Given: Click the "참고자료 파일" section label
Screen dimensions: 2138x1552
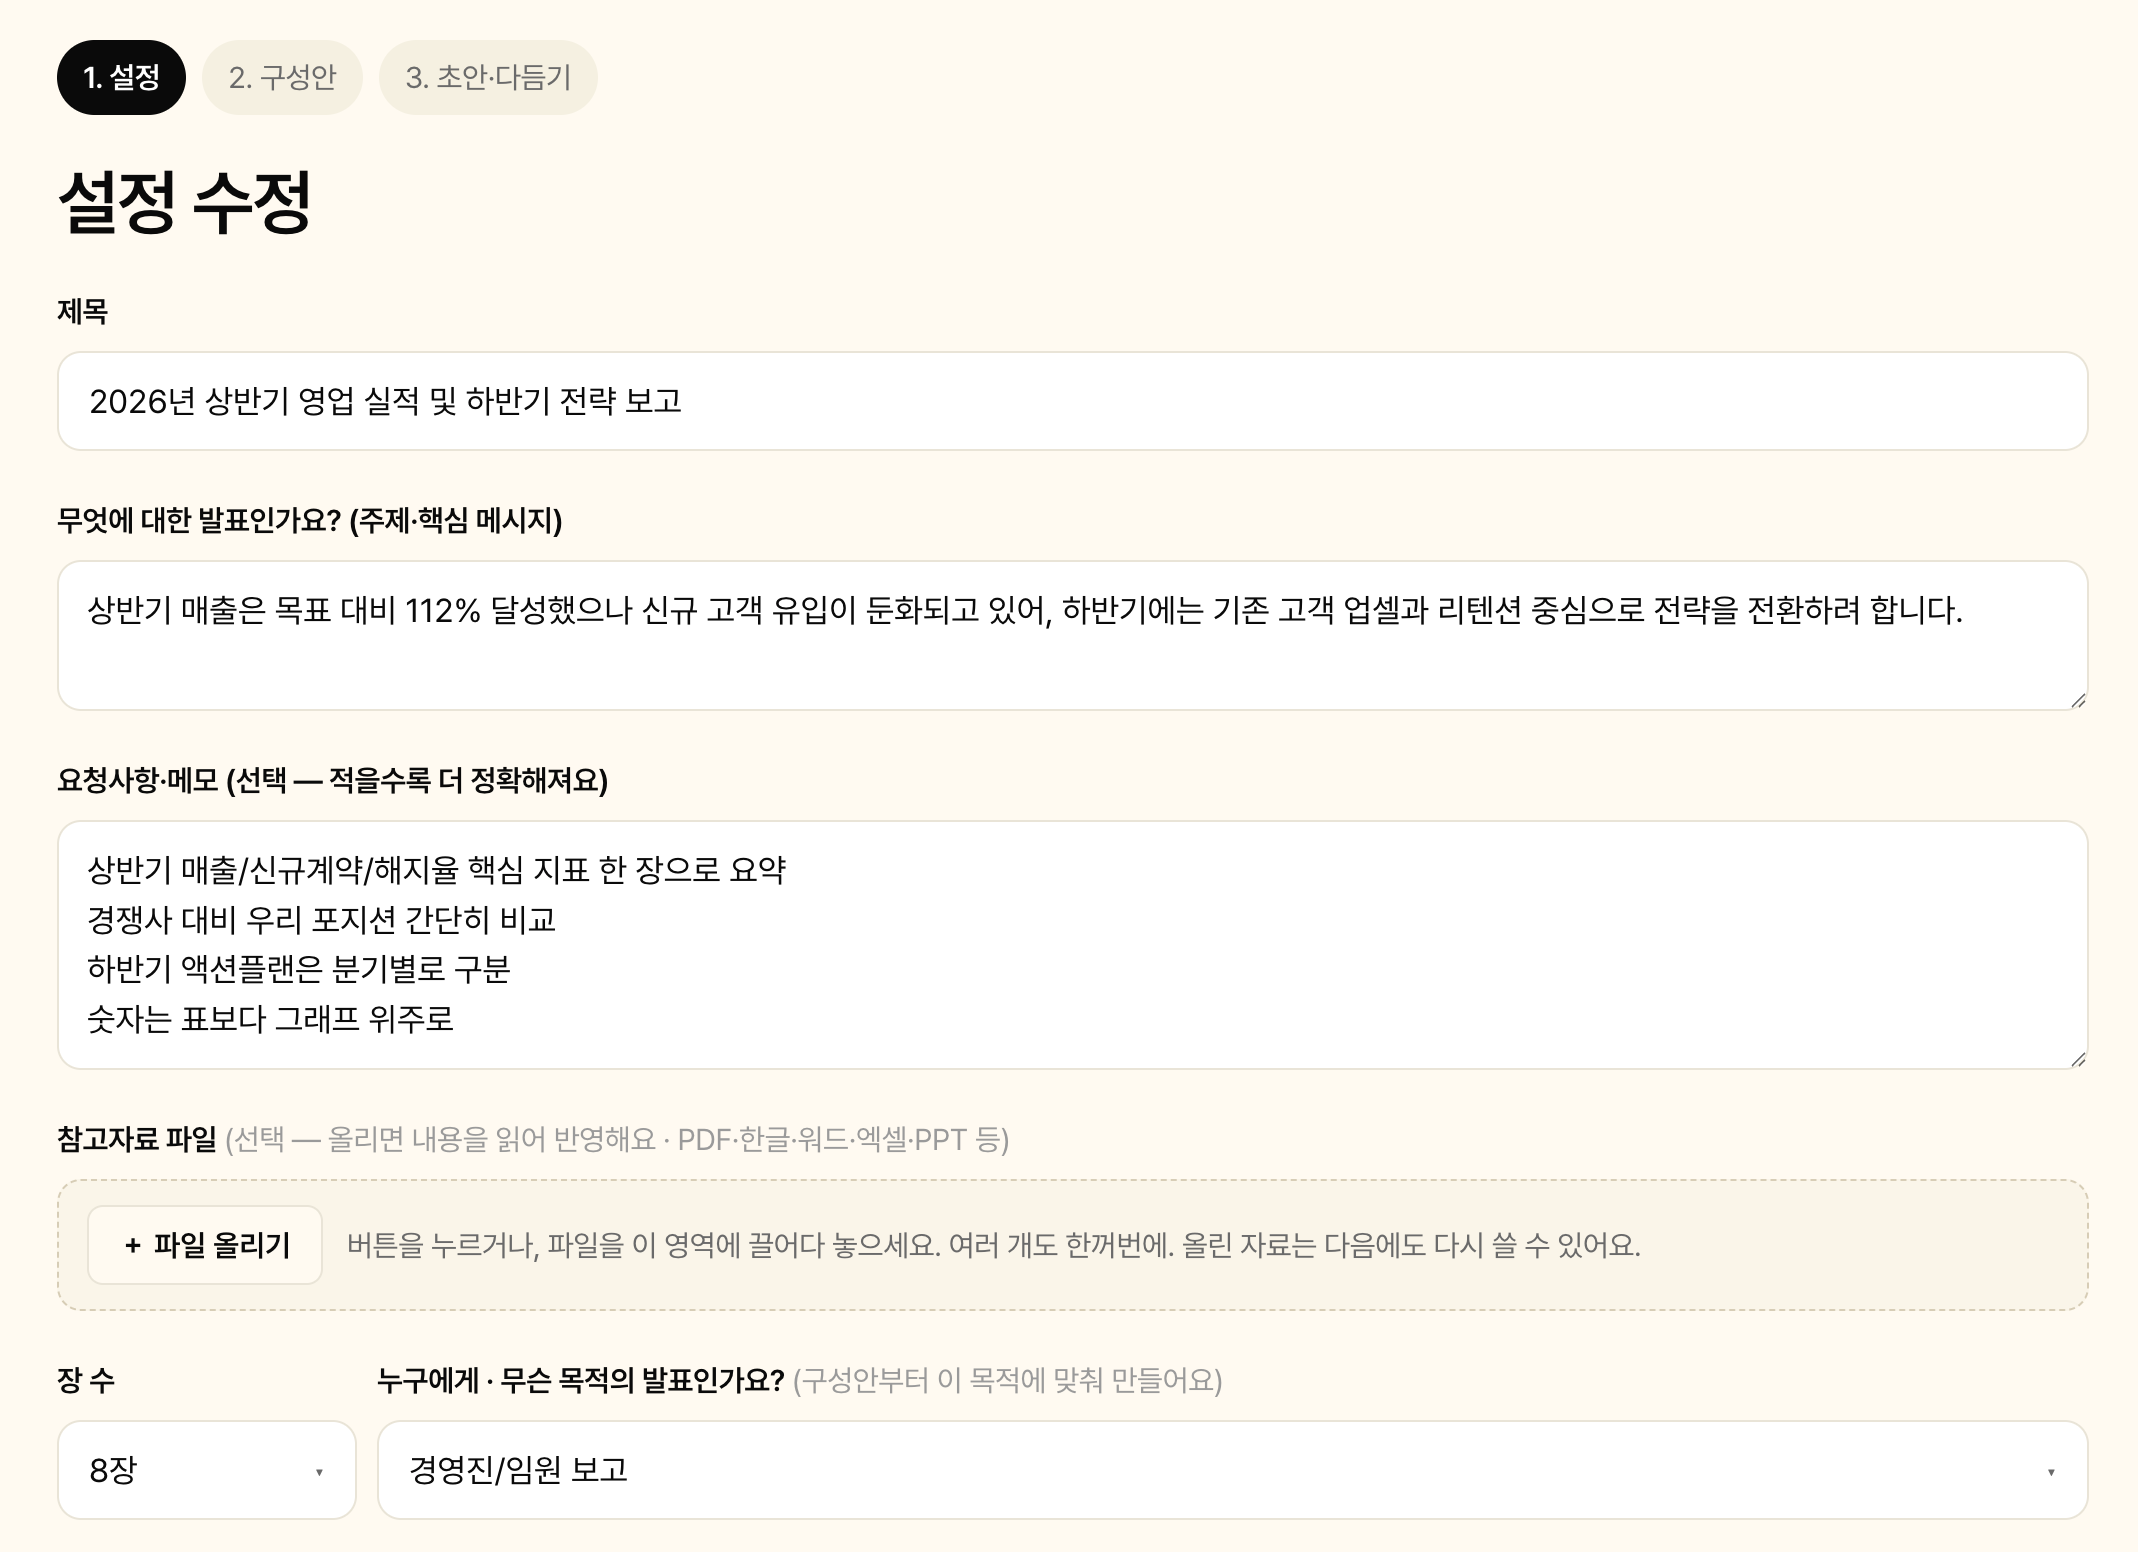Looking at the screenshot, I should [137, 1139].
